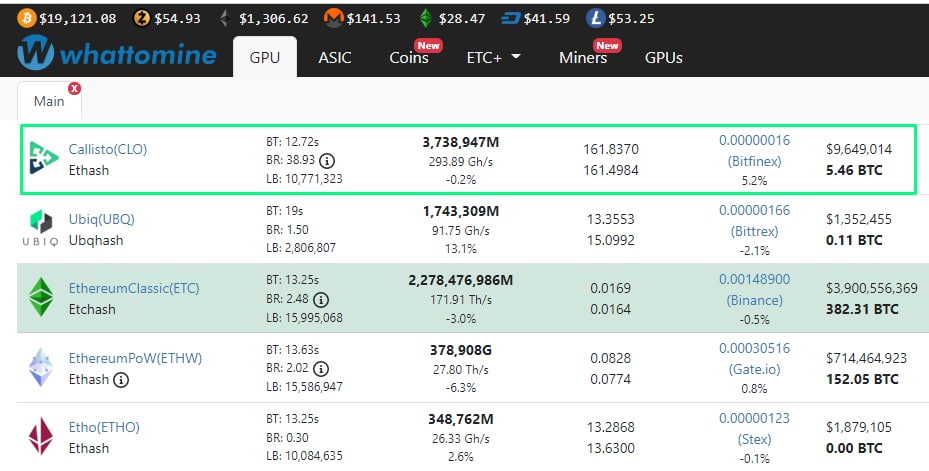Click the Bitcoin price ticker icon
The width and height of the screenshot is (929, 471).
(x=27, y=18)
